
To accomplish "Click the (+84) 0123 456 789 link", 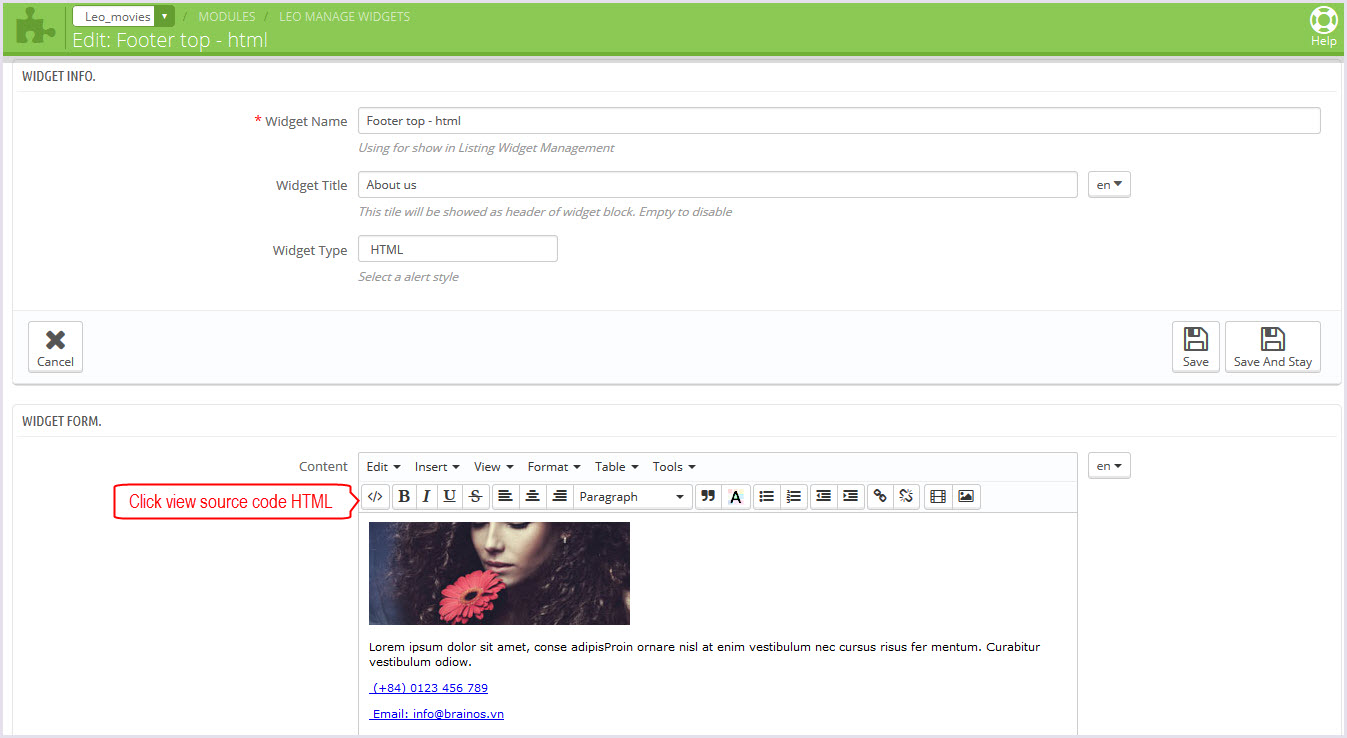I will point(429,688).
